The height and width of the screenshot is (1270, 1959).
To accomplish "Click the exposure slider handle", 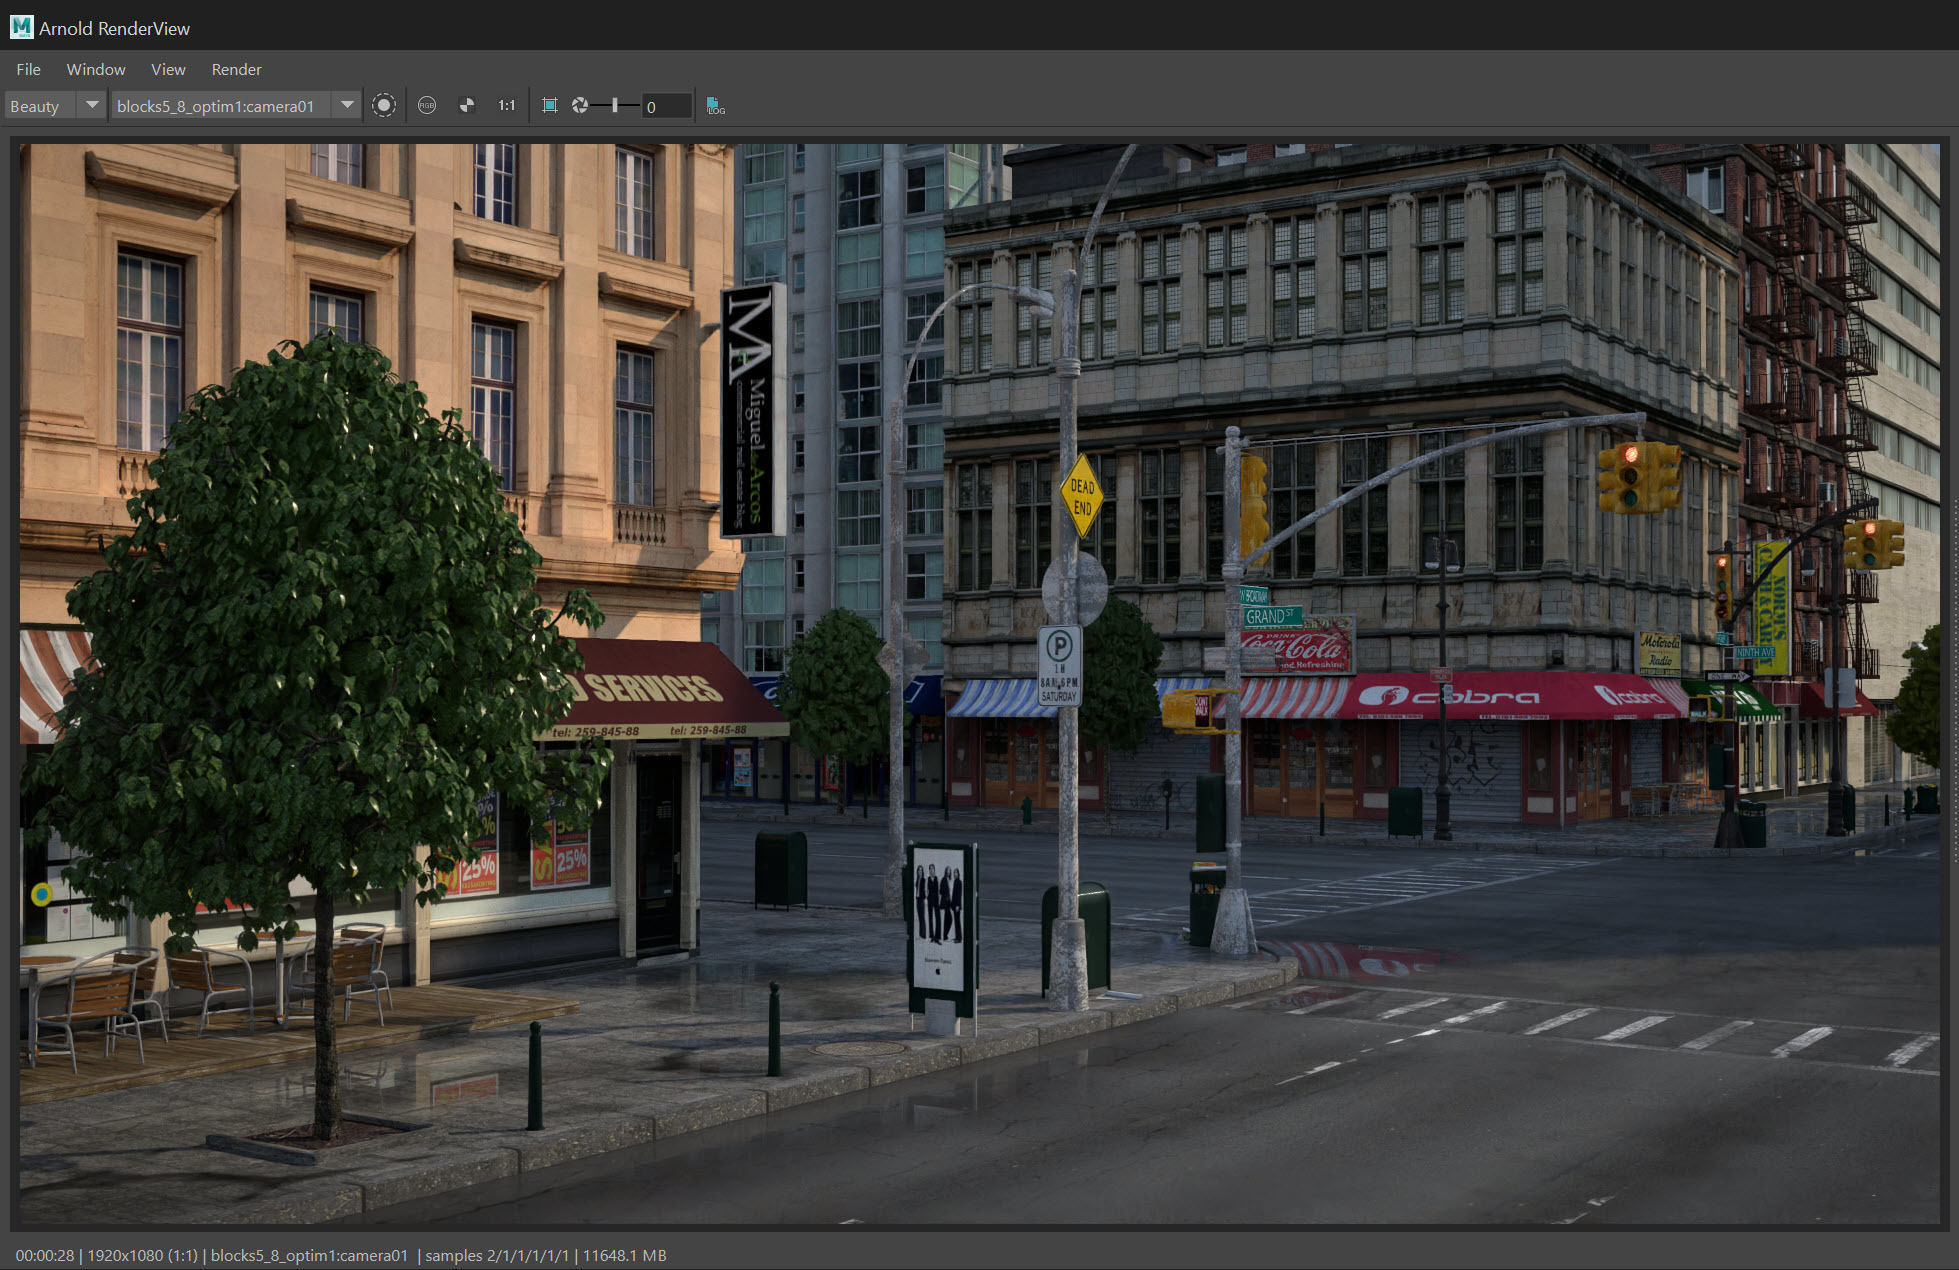I will [x=614, y=105].
